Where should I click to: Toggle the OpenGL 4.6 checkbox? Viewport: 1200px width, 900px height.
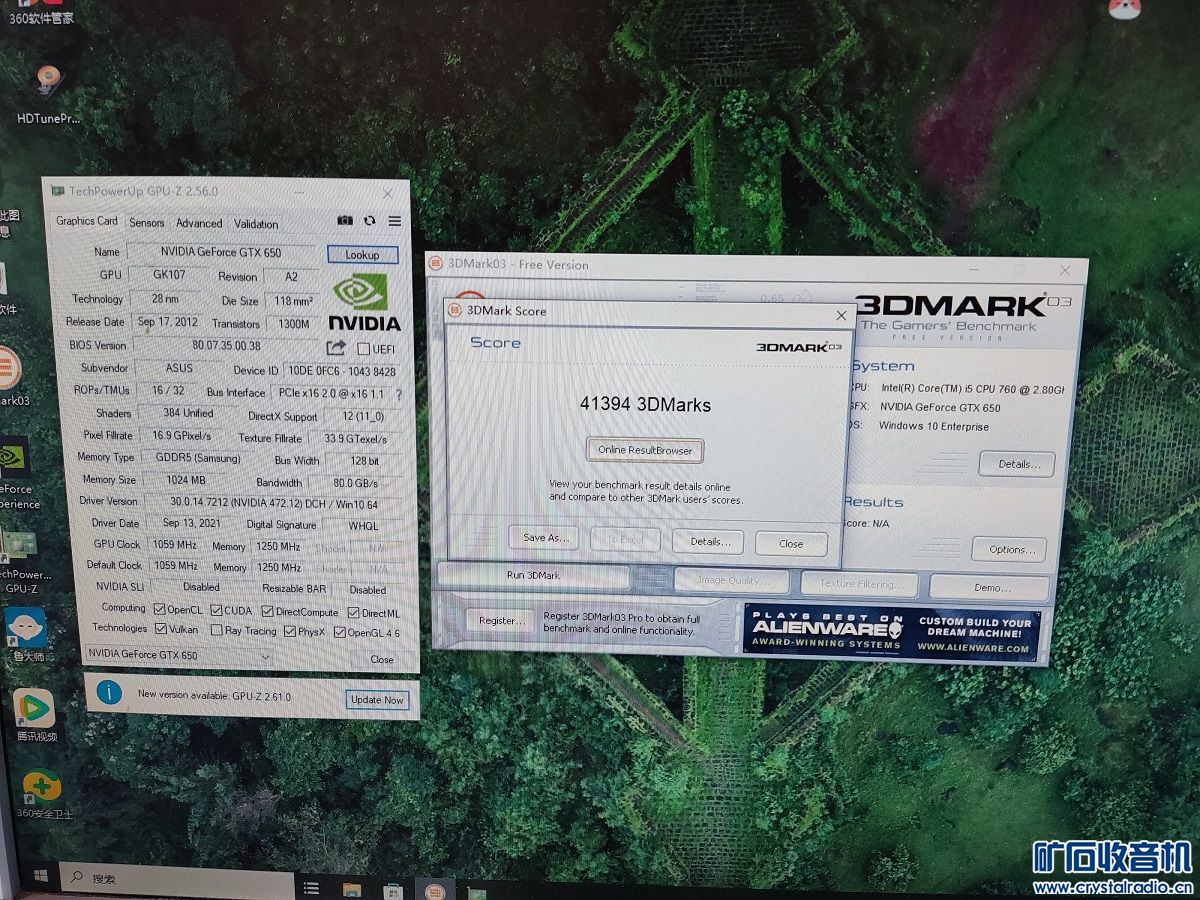point(340,632)
